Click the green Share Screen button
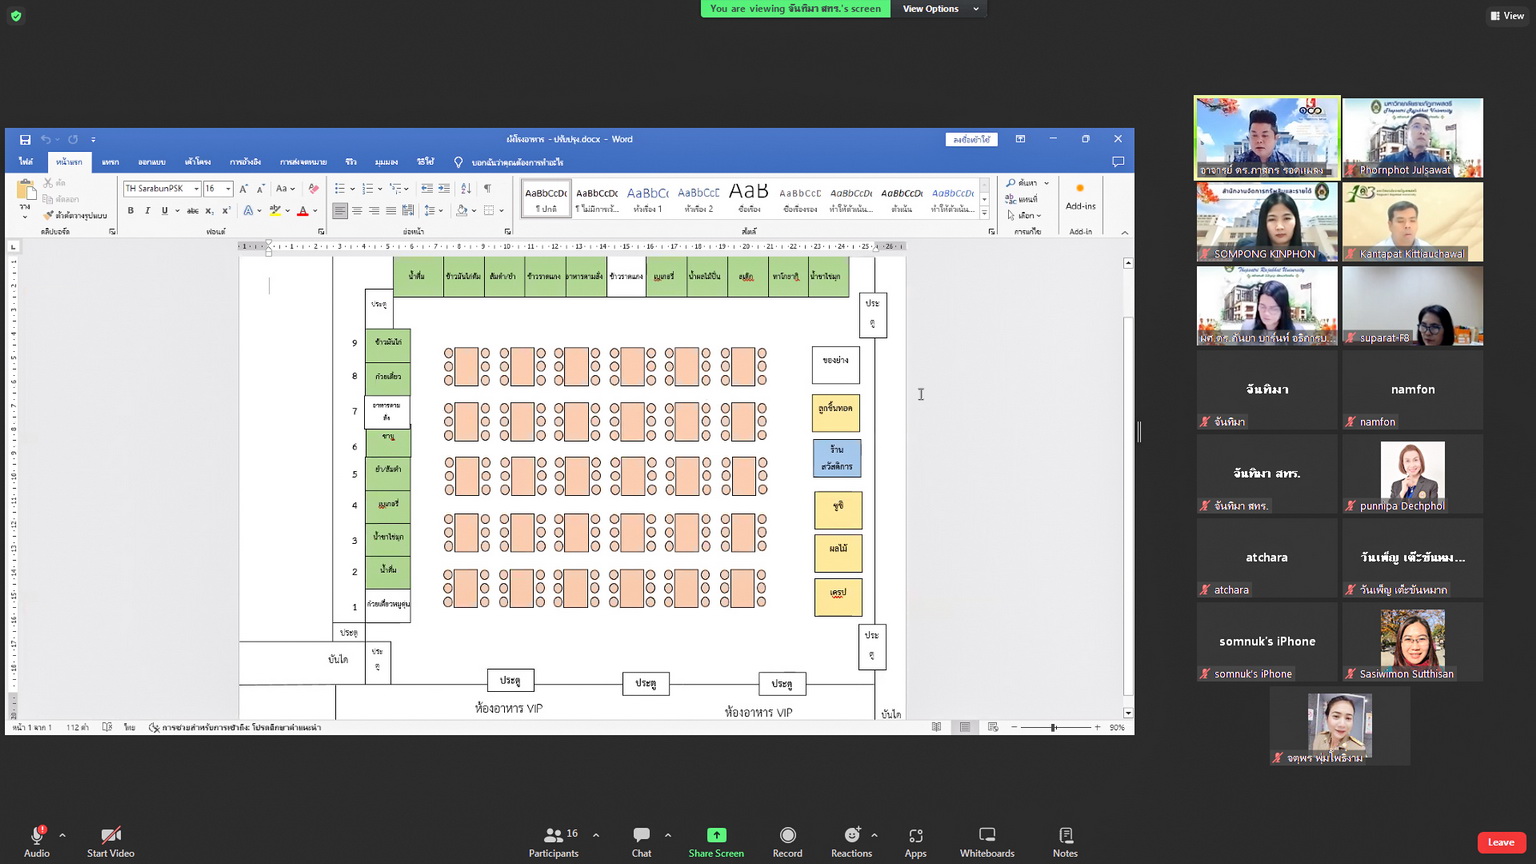This screenshot has width=1536, height=864. [x=716, y=842]
